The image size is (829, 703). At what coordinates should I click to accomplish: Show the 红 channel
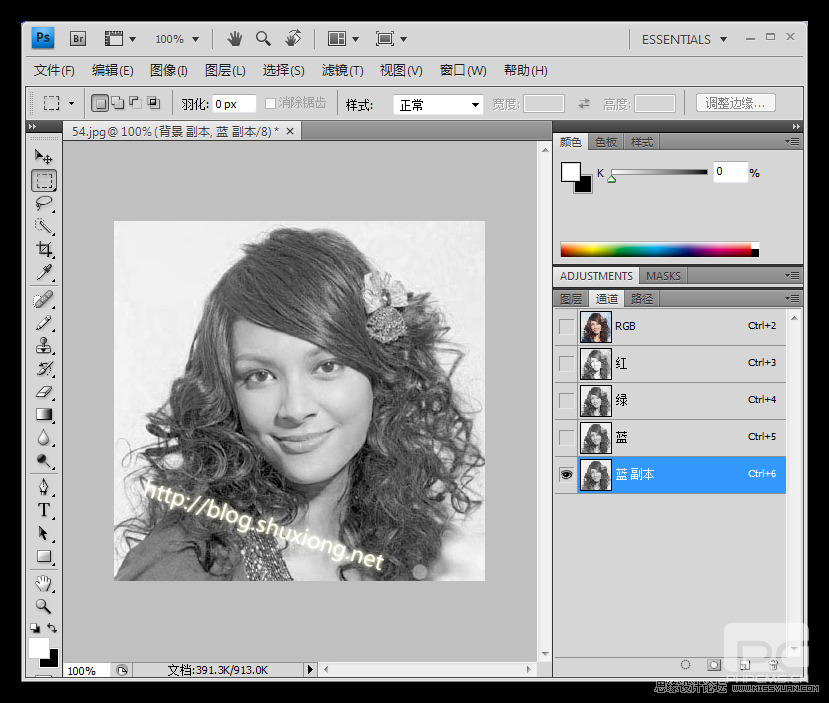[x=566, y=364]
